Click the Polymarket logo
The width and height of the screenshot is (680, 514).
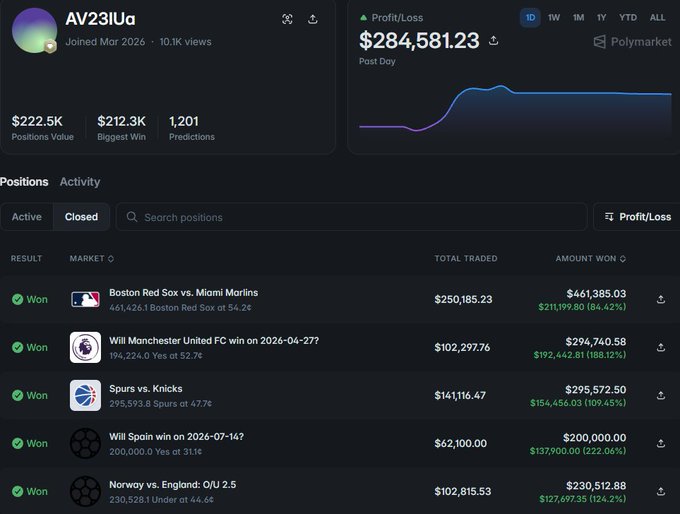632,42
